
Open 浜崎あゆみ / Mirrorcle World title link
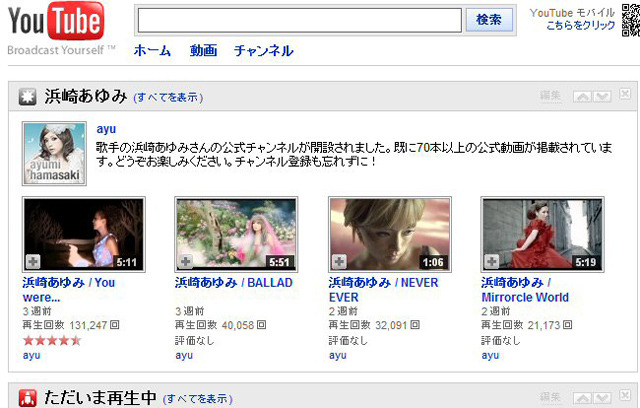coord(525,290)
